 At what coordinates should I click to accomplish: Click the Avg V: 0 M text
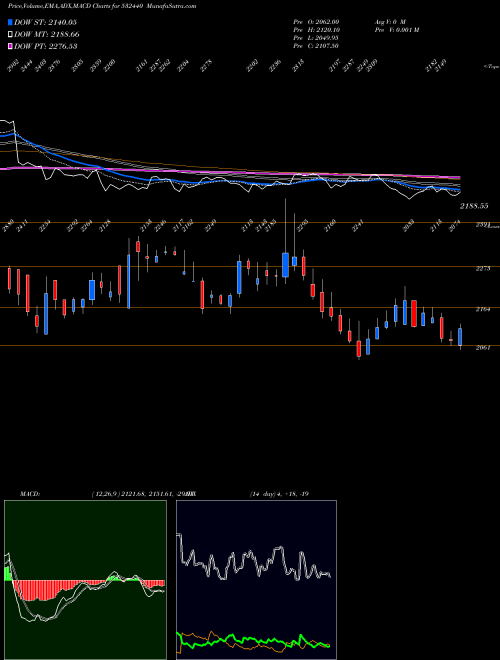(389, 21)
